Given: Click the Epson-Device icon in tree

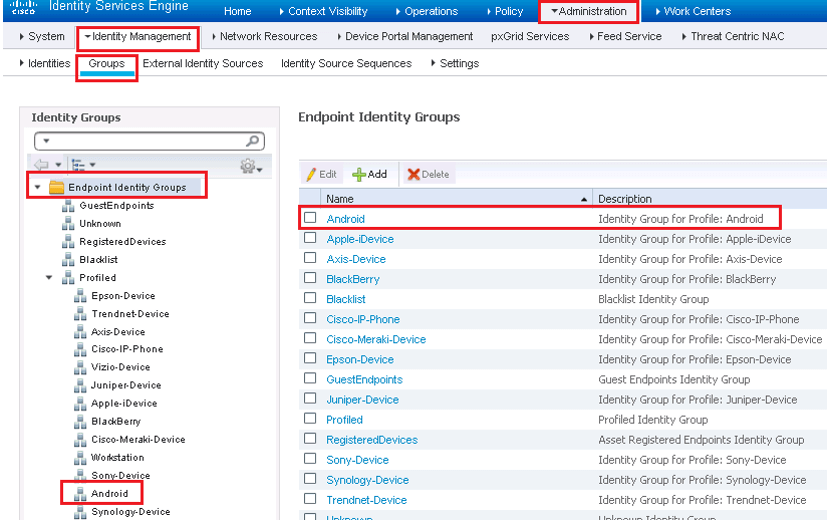Looking at the screenshot, I should point(80,295).
